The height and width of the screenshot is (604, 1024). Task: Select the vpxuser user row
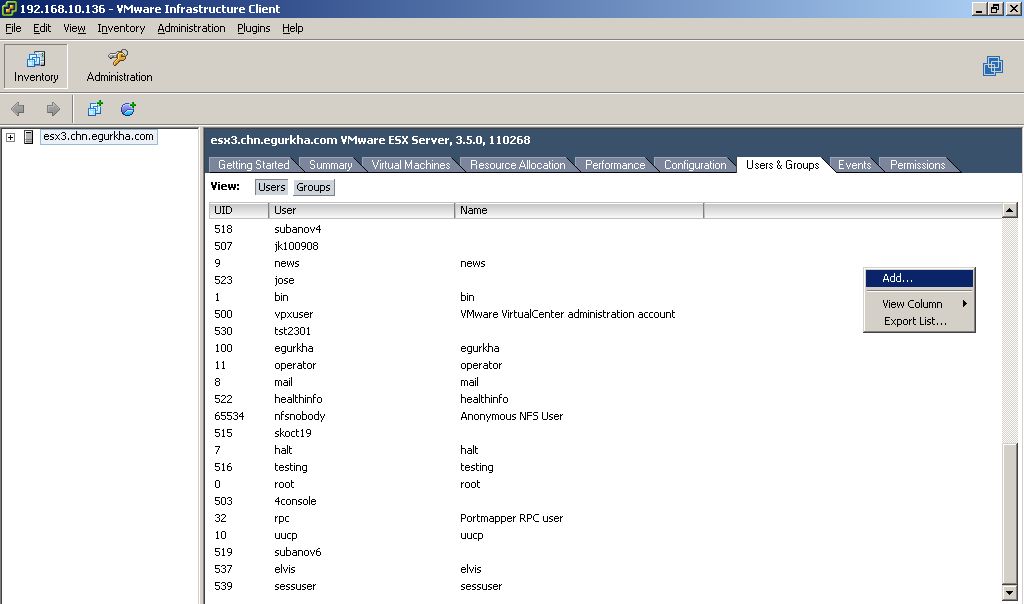(x=605, y=314)
